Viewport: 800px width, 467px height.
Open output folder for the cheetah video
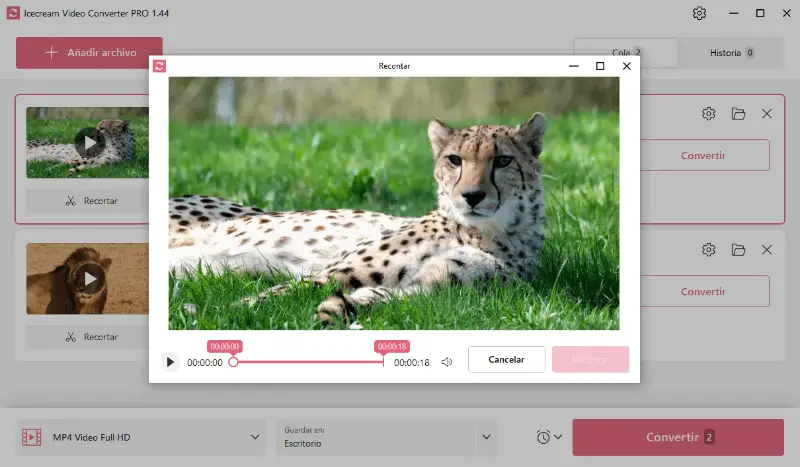(738, 114)
